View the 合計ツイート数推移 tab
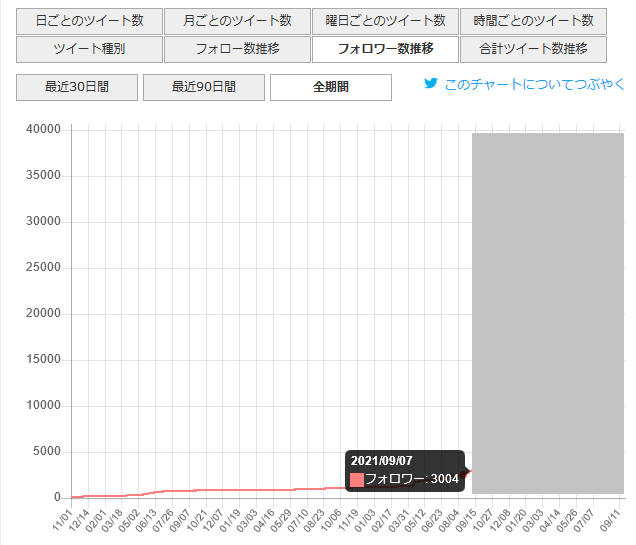 [533, 49]
